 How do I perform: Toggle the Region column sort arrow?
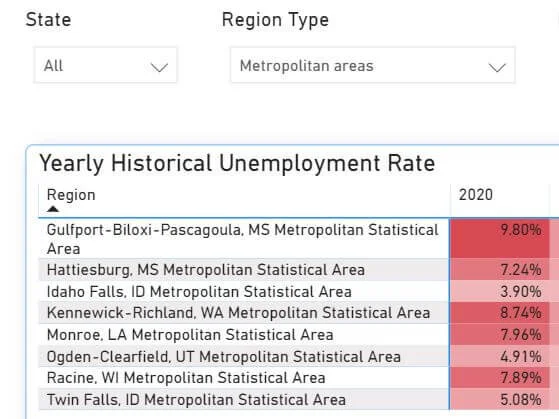[53, 209]
